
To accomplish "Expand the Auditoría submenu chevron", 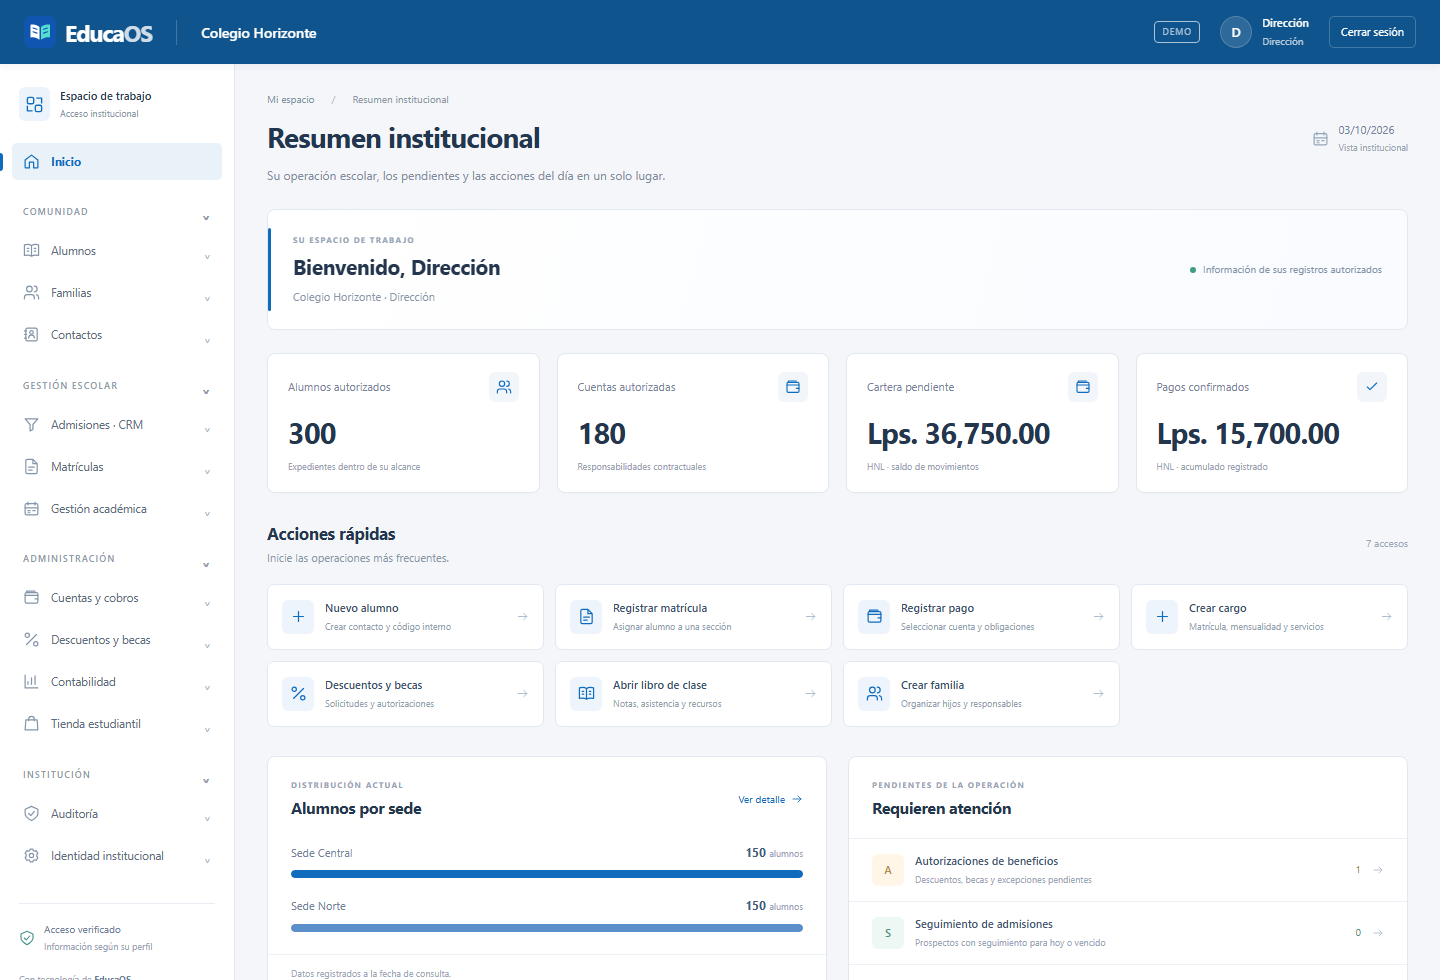I will click(x=207, y=820).
